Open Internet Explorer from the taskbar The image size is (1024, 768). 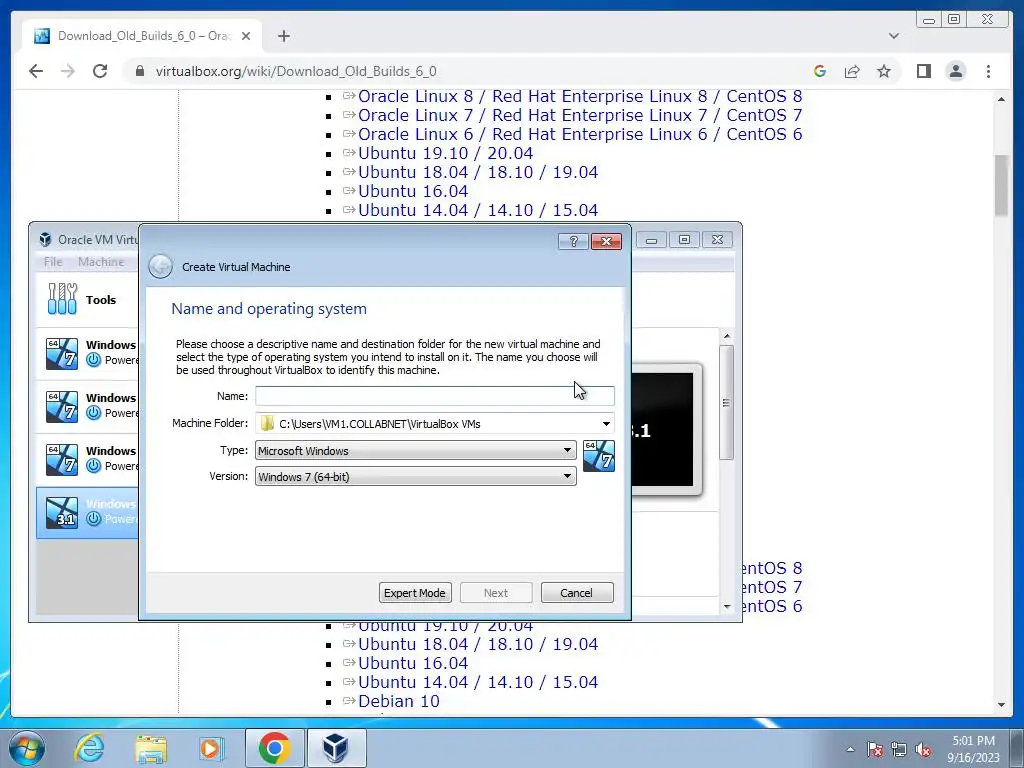(89, 748)
